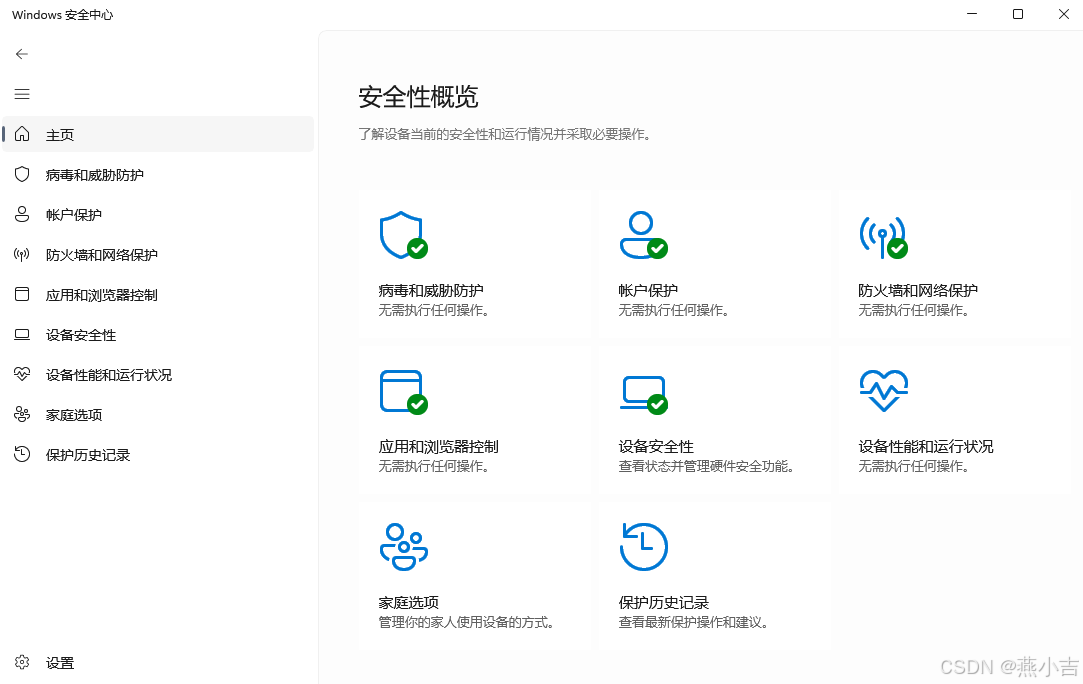Click the 应用和浏览器控制 card title
This screenshot has width=1083, height=684.
(x=438, y=447)
